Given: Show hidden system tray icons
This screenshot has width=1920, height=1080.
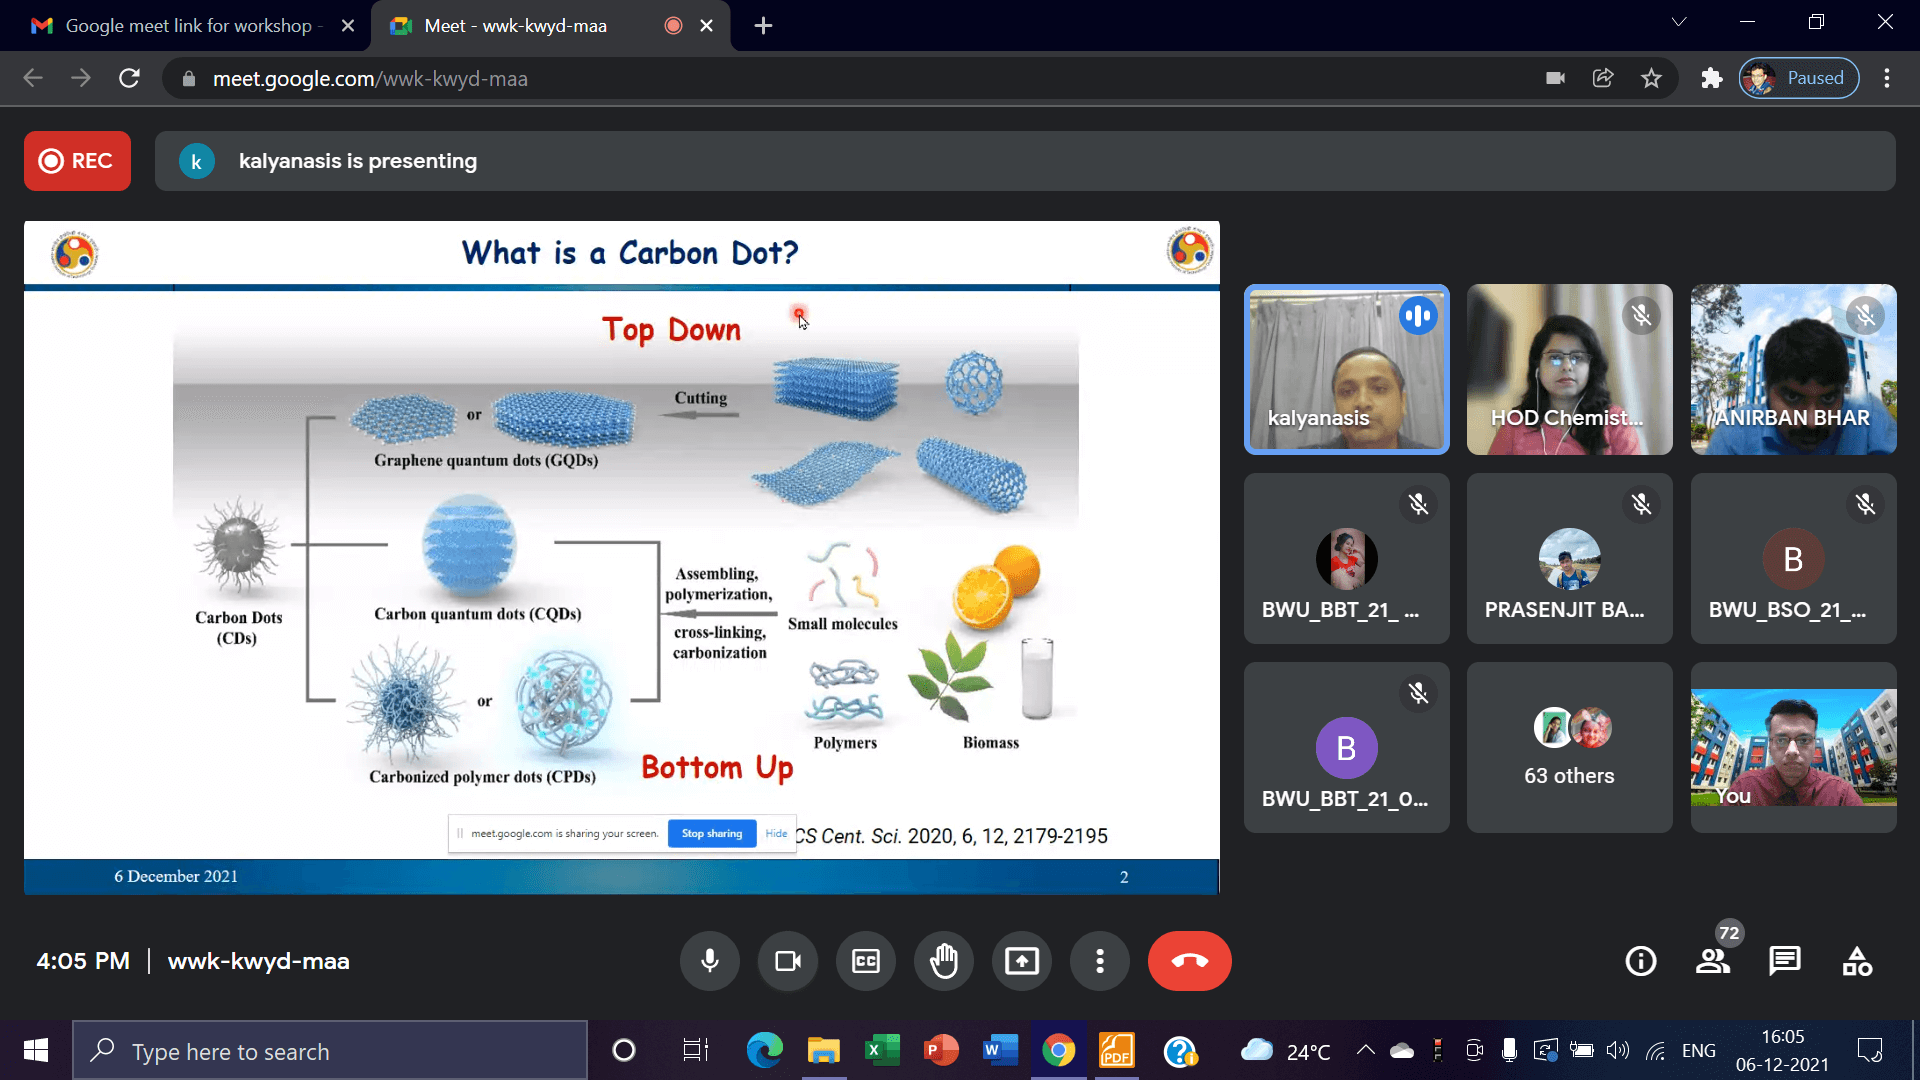Looking at the screenshot, I should (1365, 1050).
